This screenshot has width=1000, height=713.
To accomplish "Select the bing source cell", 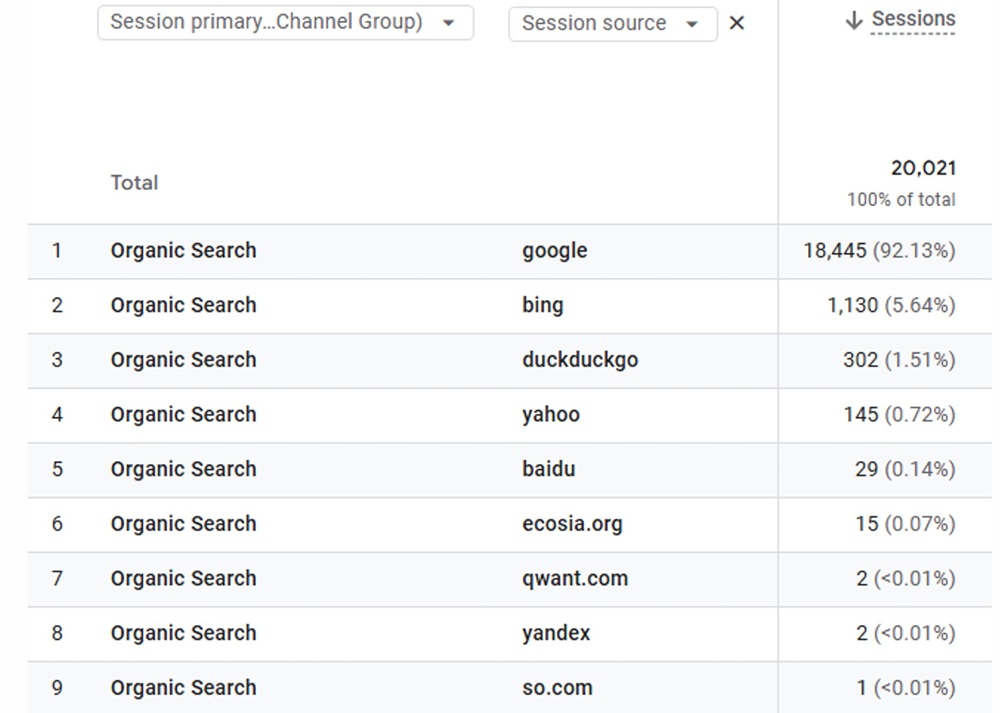I will click(x=543, y=306).
